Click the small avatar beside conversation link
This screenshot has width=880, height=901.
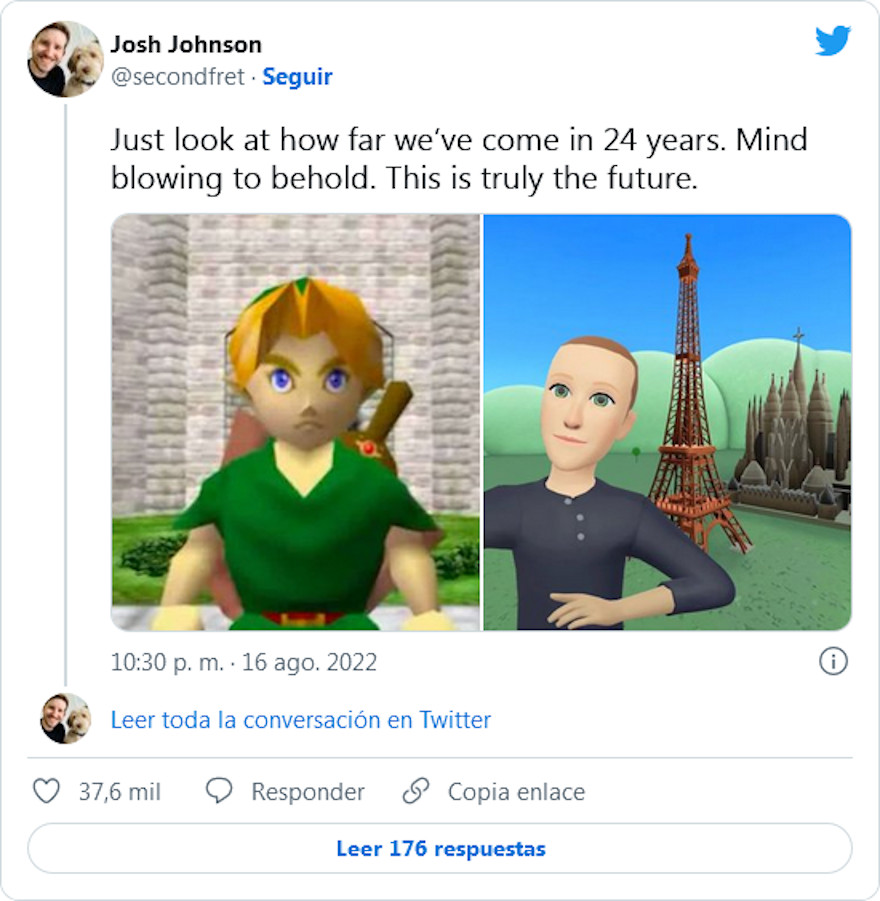pyautogui.click(x=65, y=719)
